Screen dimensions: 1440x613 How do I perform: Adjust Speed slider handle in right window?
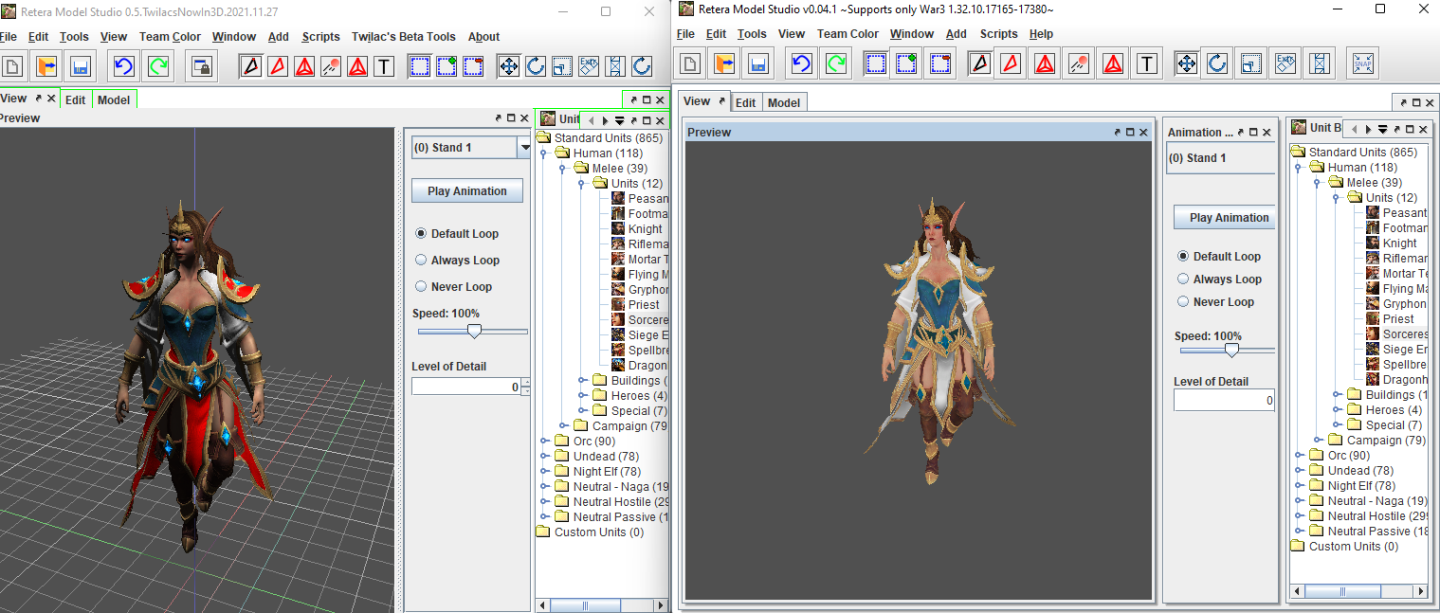pos(1232,350)
